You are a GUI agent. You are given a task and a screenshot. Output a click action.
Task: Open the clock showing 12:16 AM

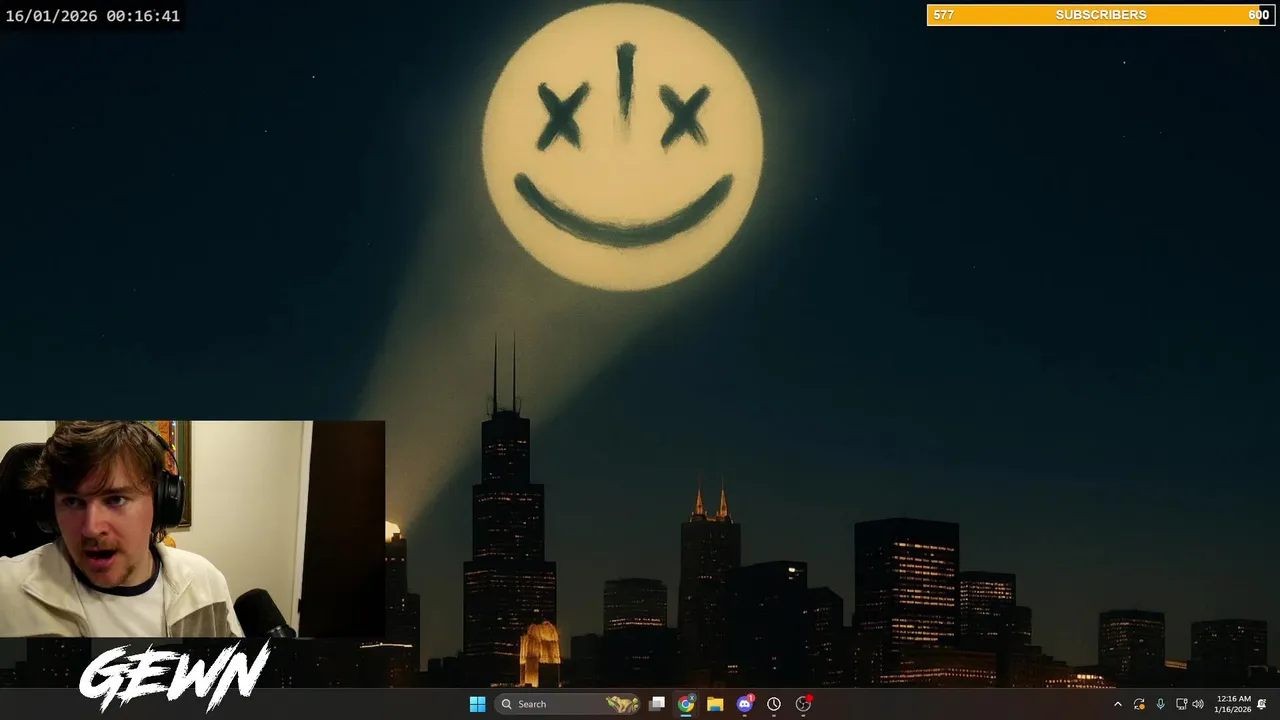click(x=1232, y=704)
